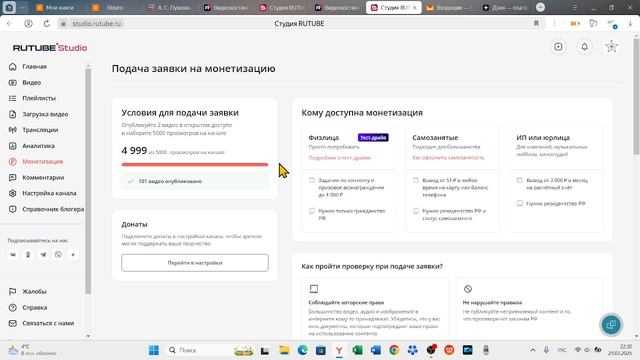Open File Explorer from taskbar
640x360 pixels.
click(284, 350)
